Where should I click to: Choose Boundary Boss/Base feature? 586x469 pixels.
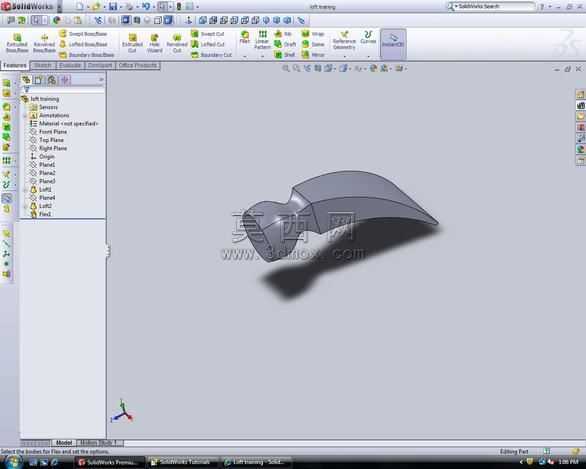87,55
